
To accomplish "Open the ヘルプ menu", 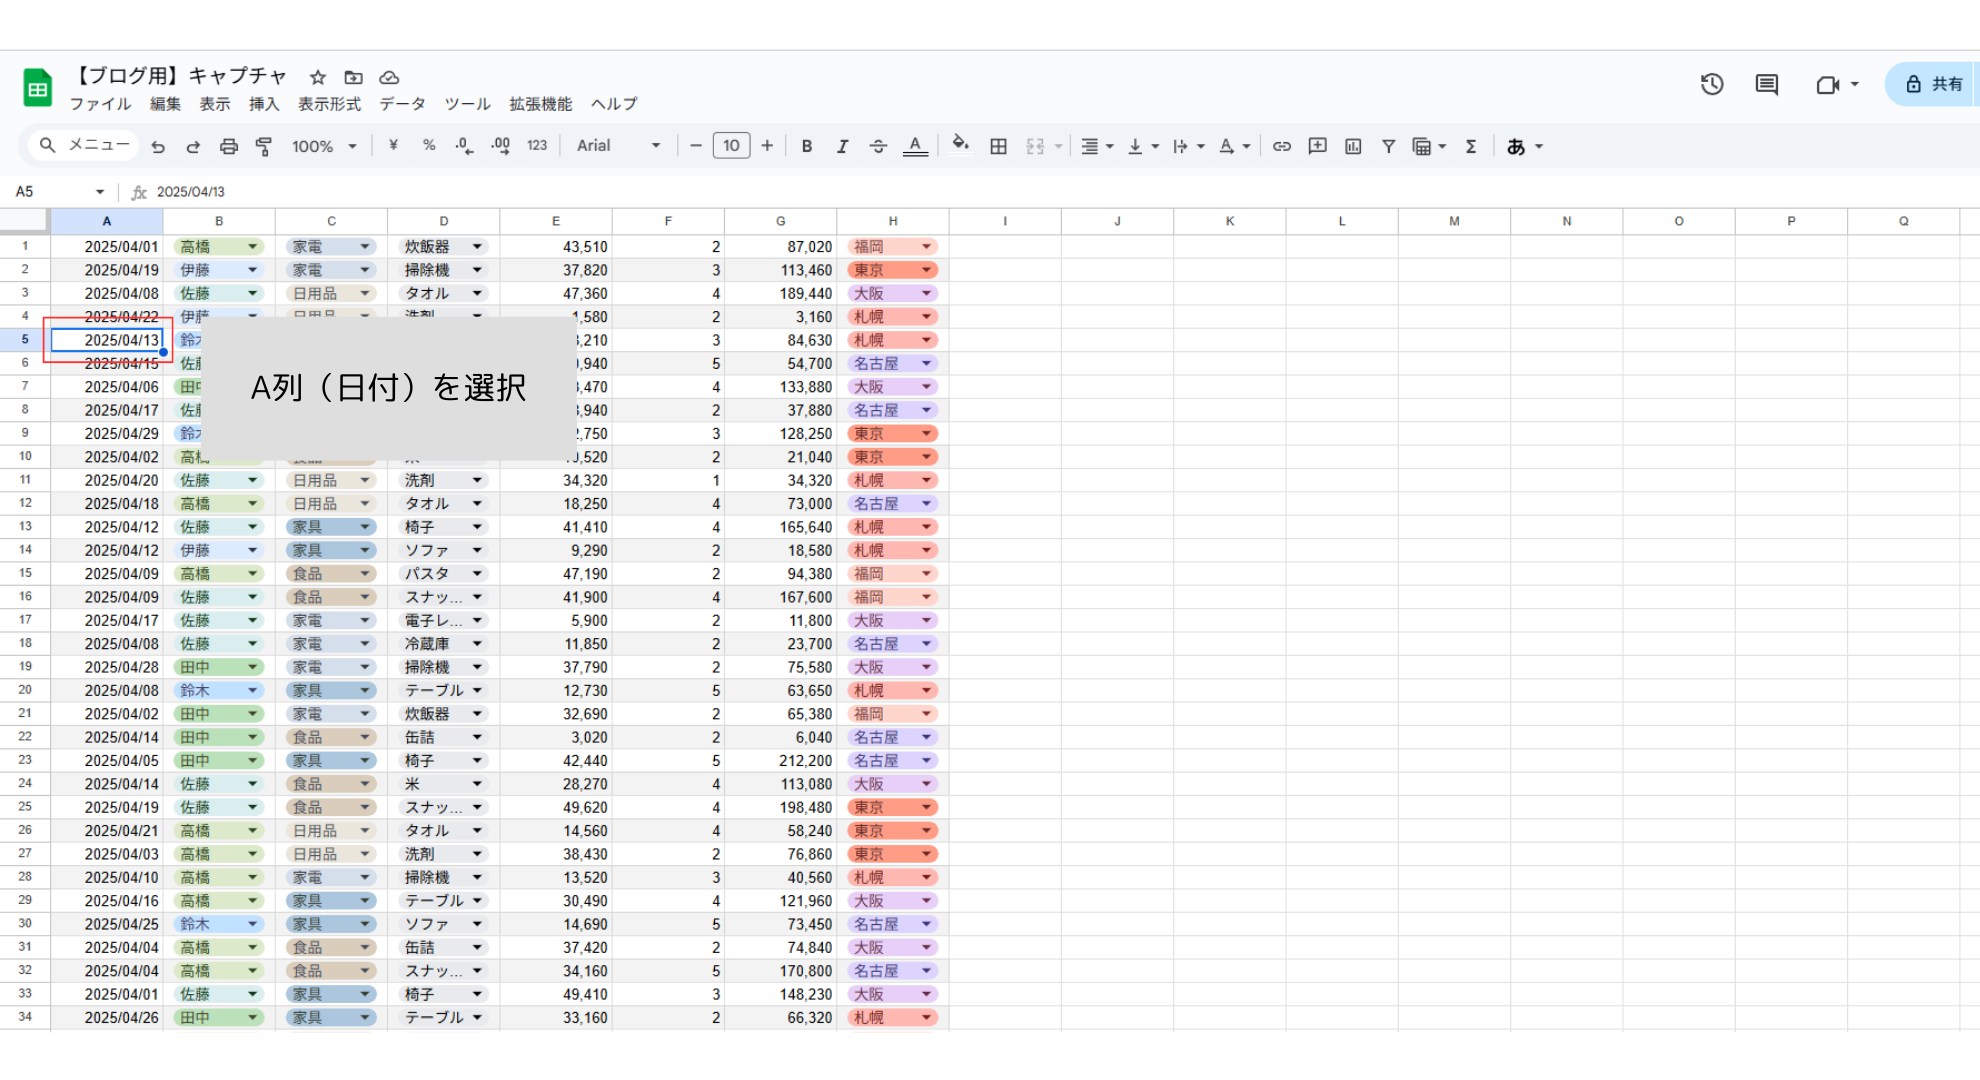I will click(614, 104).
